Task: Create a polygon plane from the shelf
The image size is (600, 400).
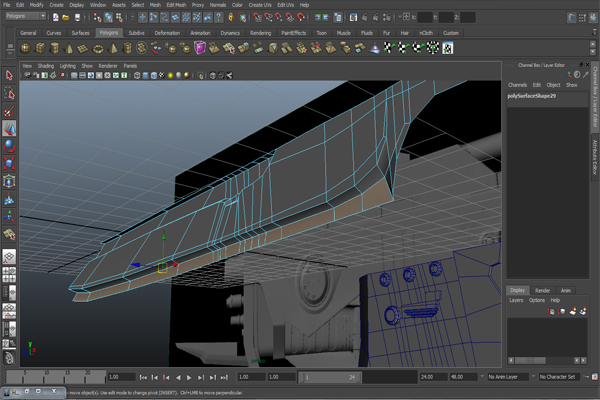Action: click(83, 48)
